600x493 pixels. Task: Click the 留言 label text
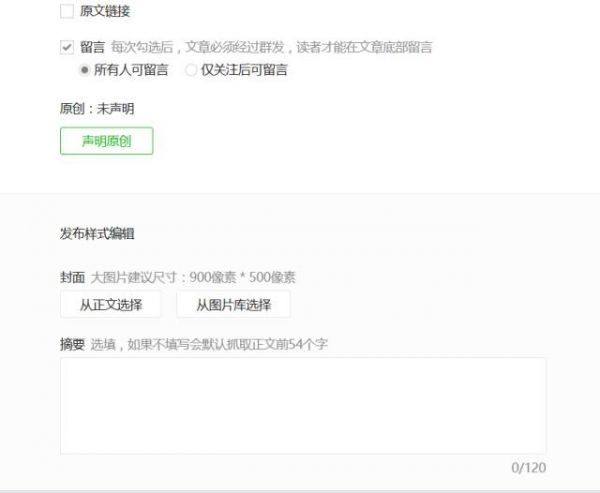(x=92, y=47)
